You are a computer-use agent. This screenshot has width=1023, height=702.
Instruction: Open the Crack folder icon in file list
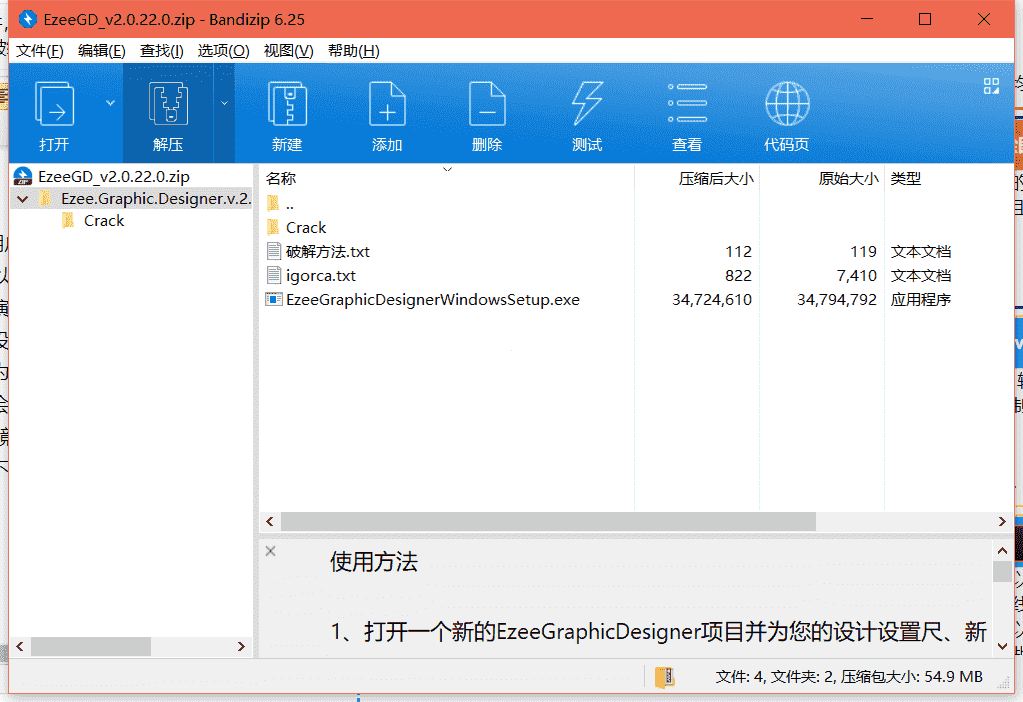(273, 227)
